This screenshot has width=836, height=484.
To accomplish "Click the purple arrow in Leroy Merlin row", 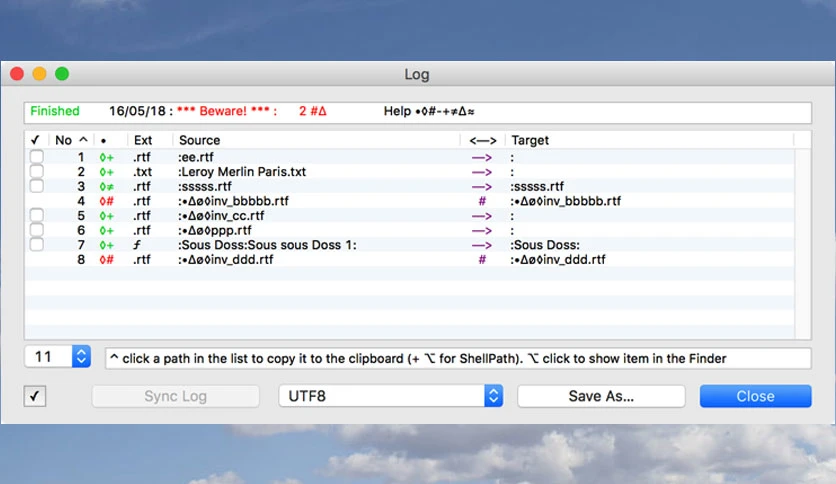I will click(x=481, y=172).
